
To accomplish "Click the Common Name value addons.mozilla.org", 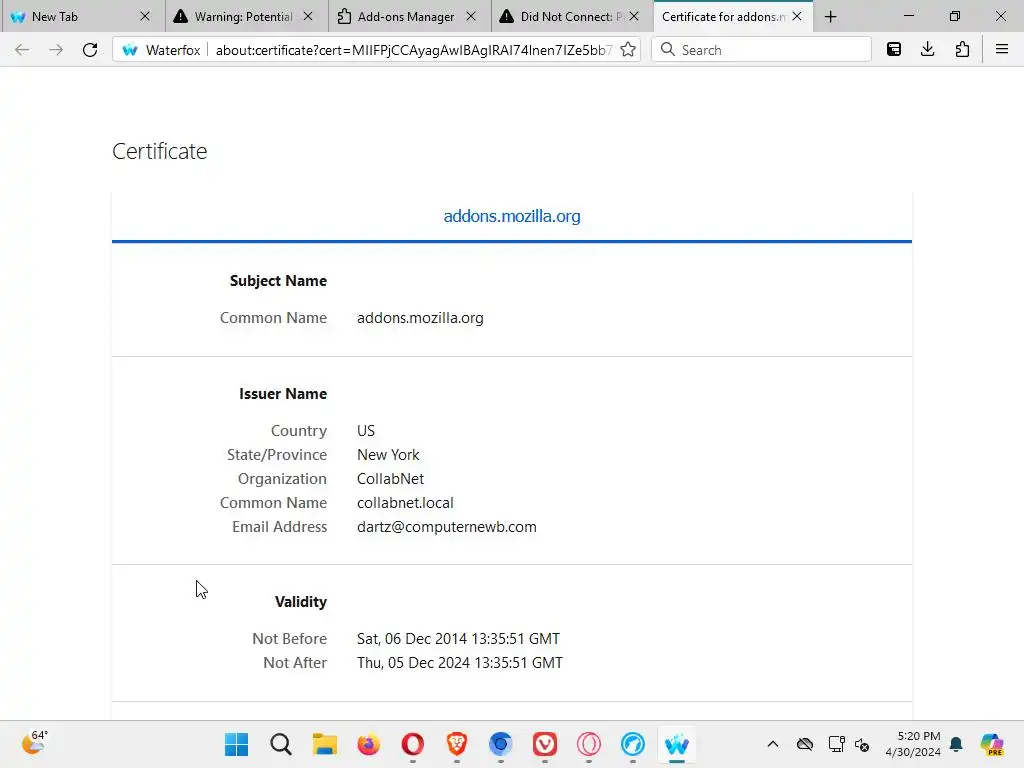I will click(x=420, y=318).
